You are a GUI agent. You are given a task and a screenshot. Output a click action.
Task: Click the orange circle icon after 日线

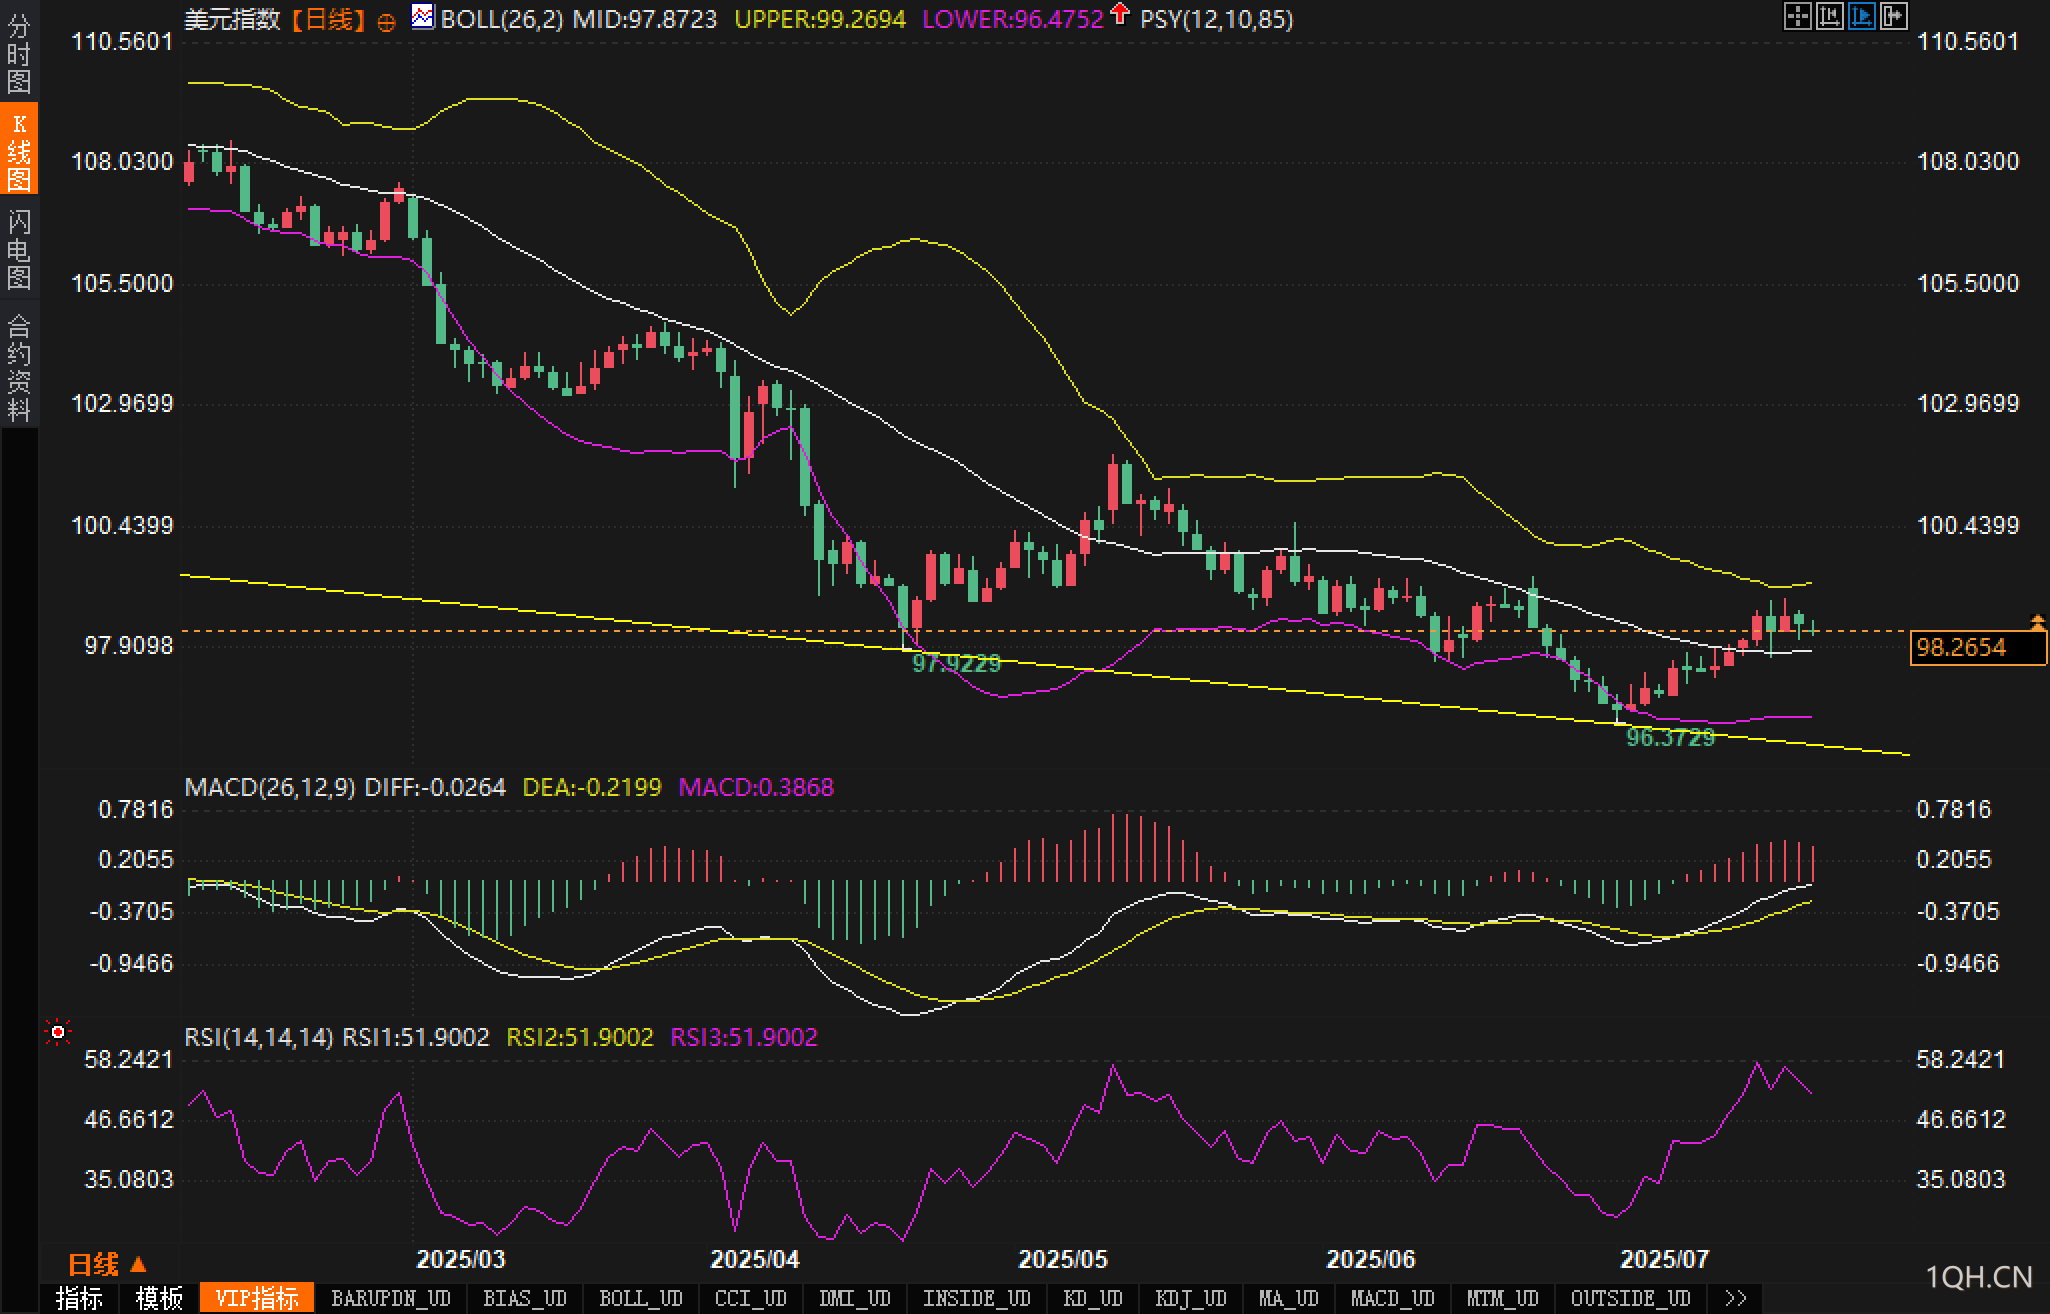pyautogui.click(x=386, y=21)
